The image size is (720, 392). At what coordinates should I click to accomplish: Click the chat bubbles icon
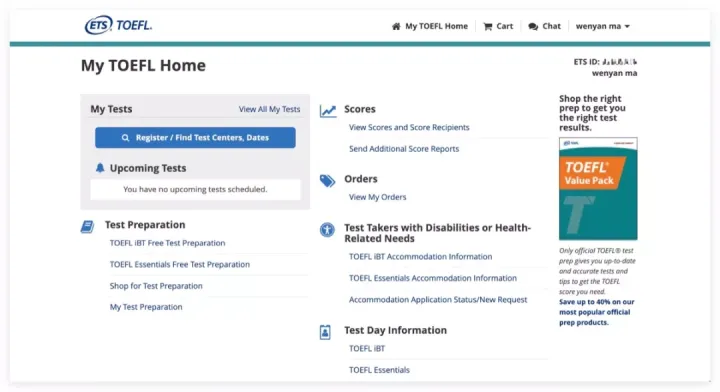click(533, 27)
